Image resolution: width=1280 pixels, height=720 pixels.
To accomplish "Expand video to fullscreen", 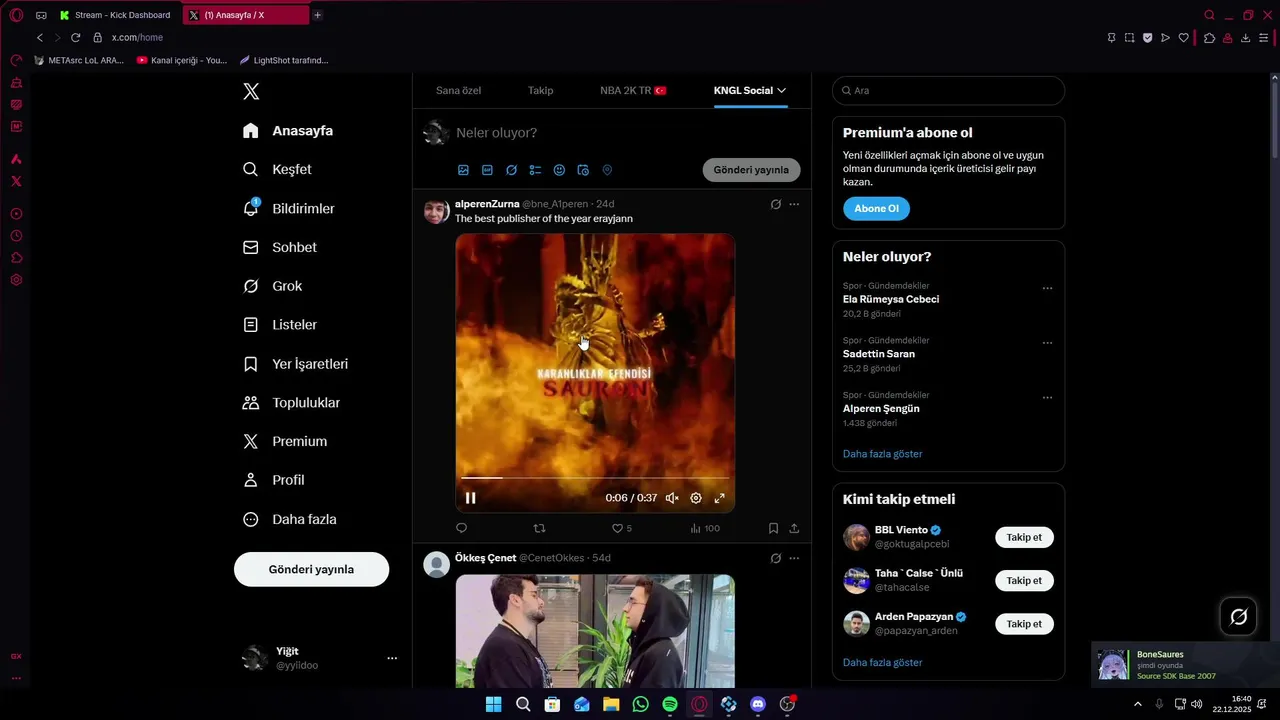I will click(719, 498).
